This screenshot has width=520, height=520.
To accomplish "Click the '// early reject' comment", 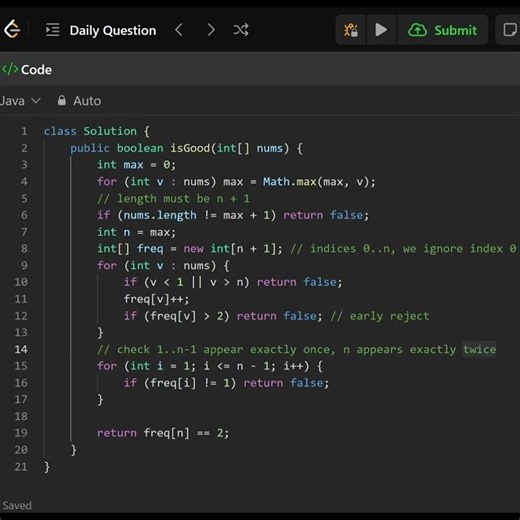I will tap(380, 316).
